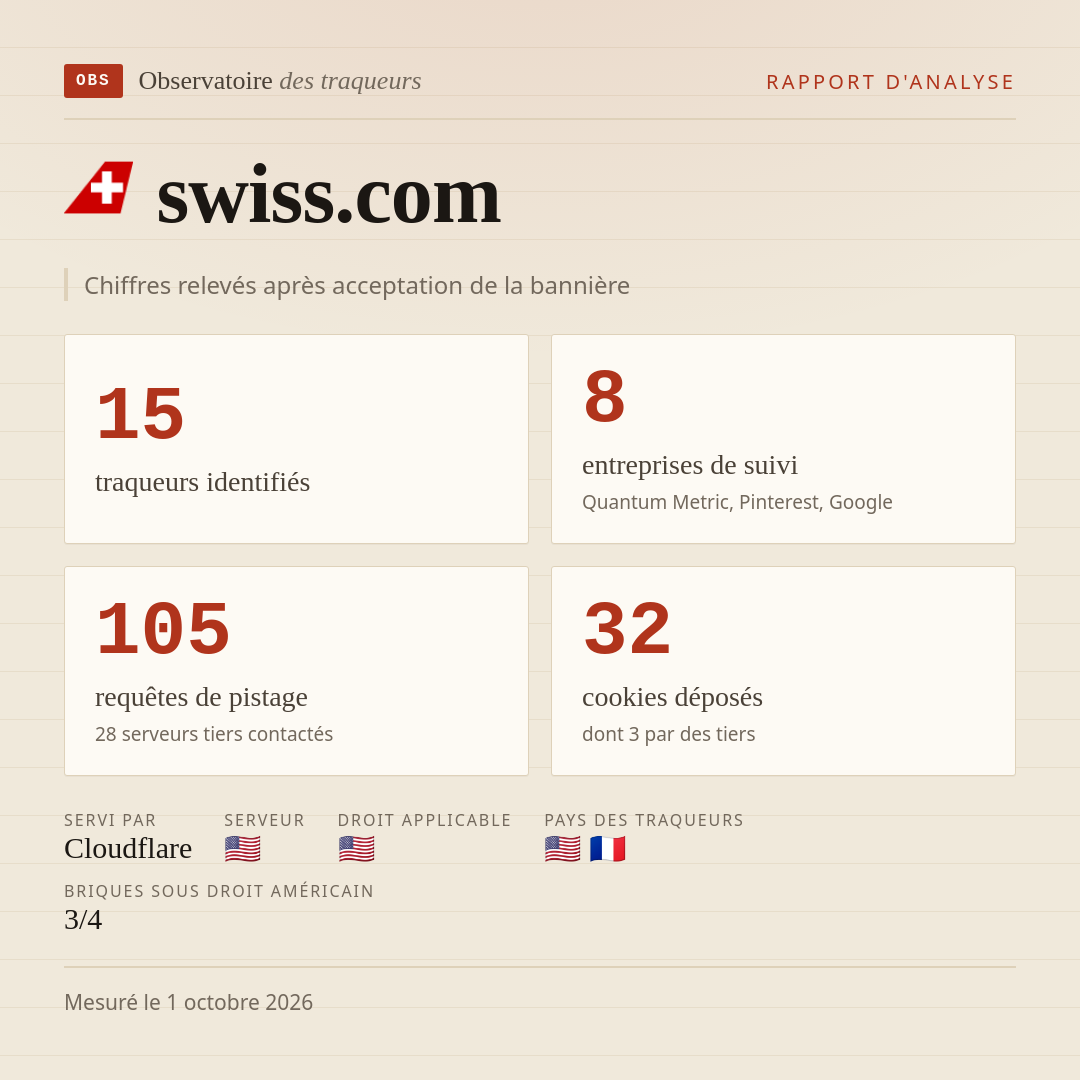Click the DROIT APPLICABLE label

pos(424,820)
